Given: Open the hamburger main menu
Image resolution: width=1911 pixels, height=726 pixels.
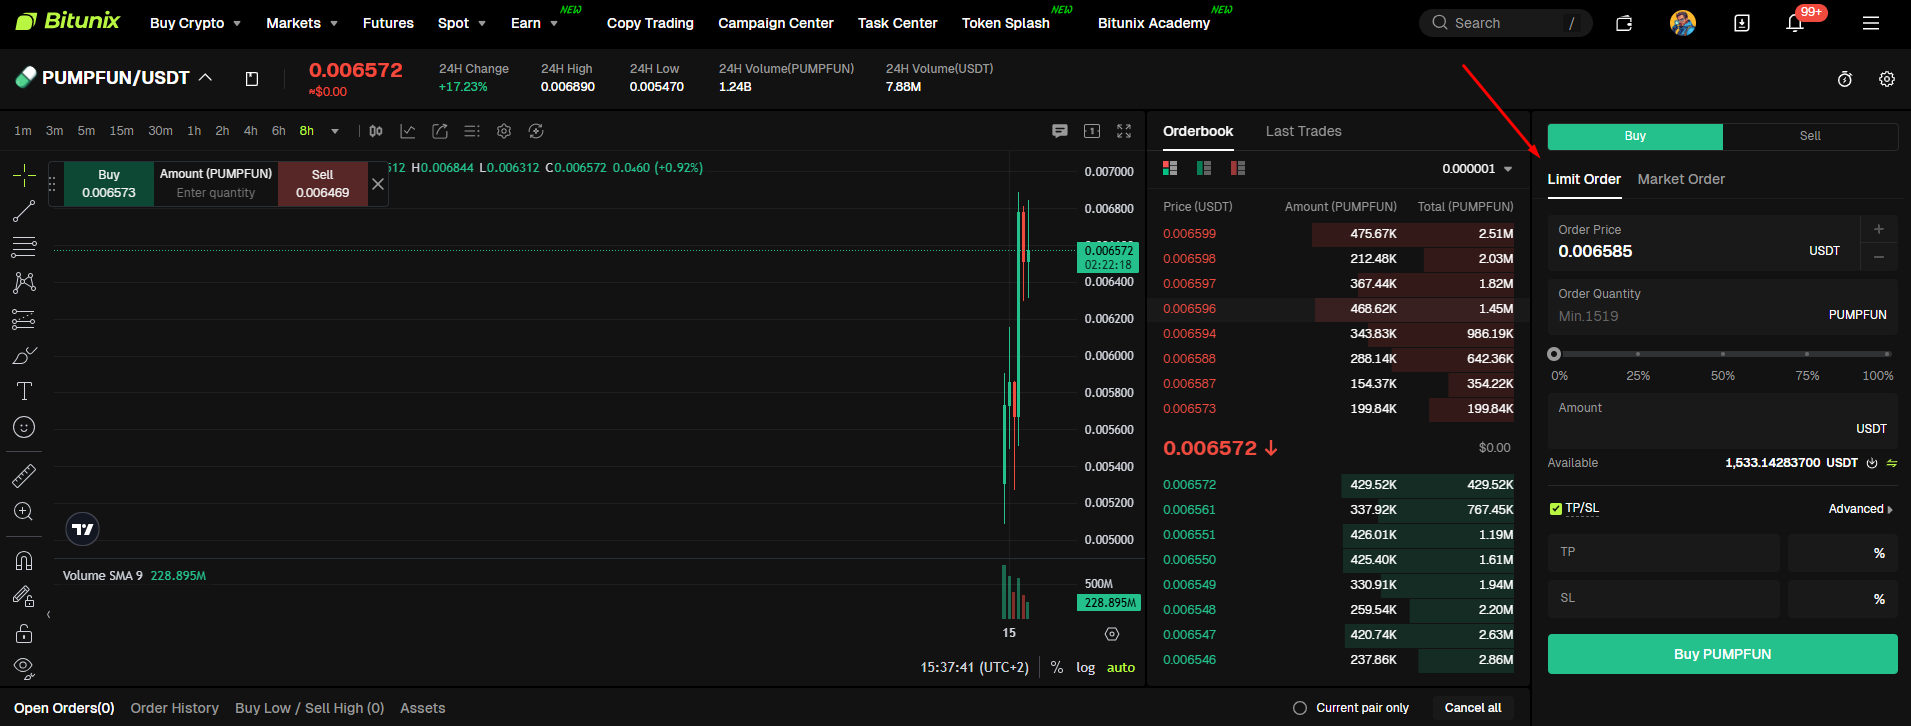Looking at the screenshot, I should click(1871, 23).
